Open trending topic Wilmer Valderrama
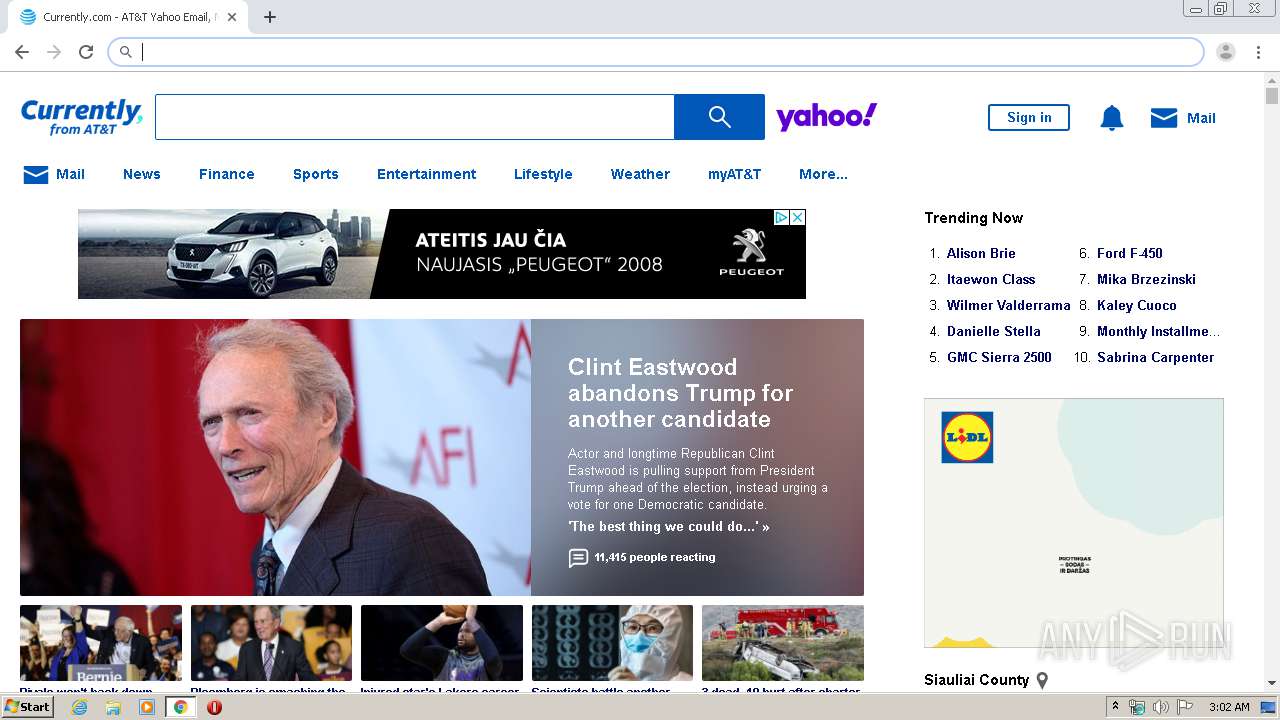The height and width of the screenshot is (720, 1280). (1009, 305)
